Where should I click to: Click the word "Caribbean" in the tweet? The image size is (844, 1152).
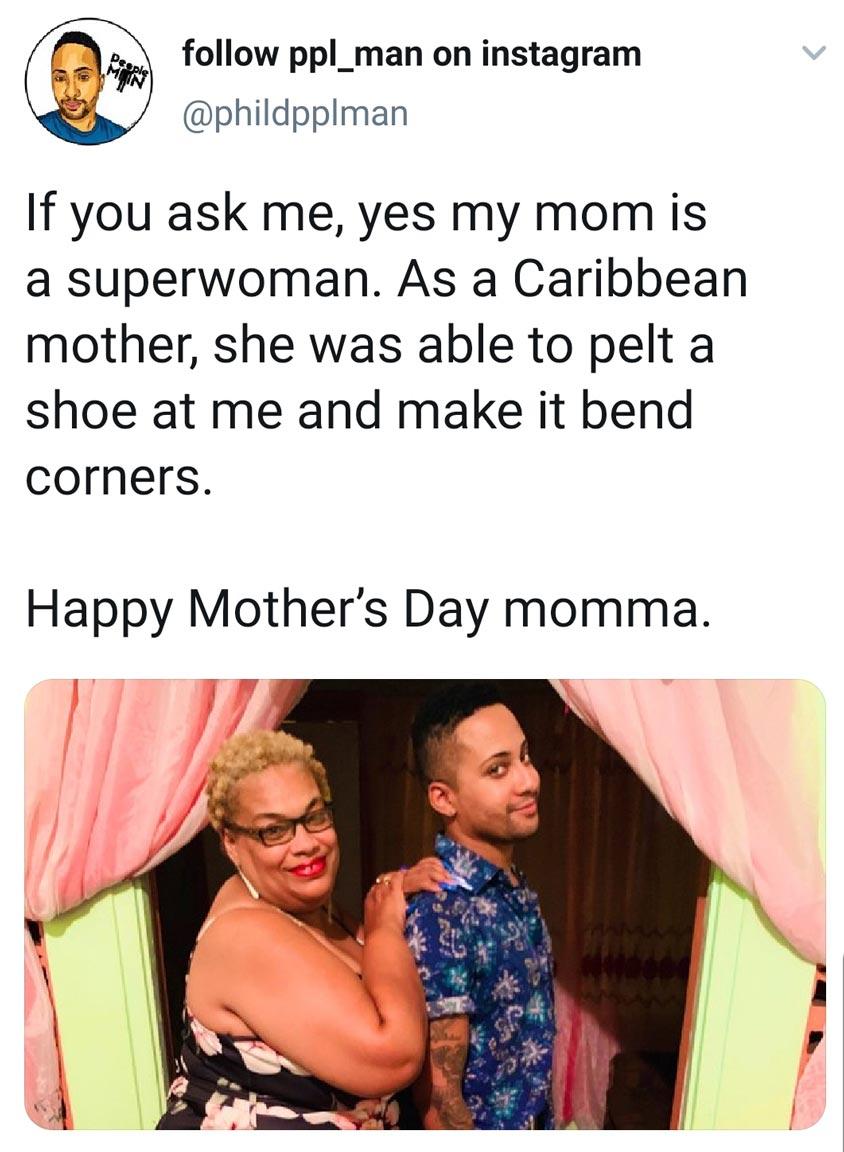coord(629,281)
